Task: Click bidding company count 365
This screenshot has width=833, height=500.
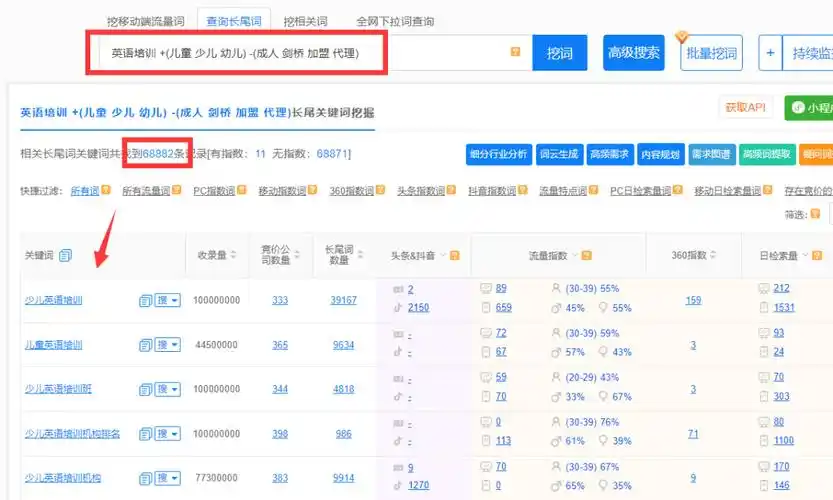Action: pyautogui.click(x=280, y=345)
